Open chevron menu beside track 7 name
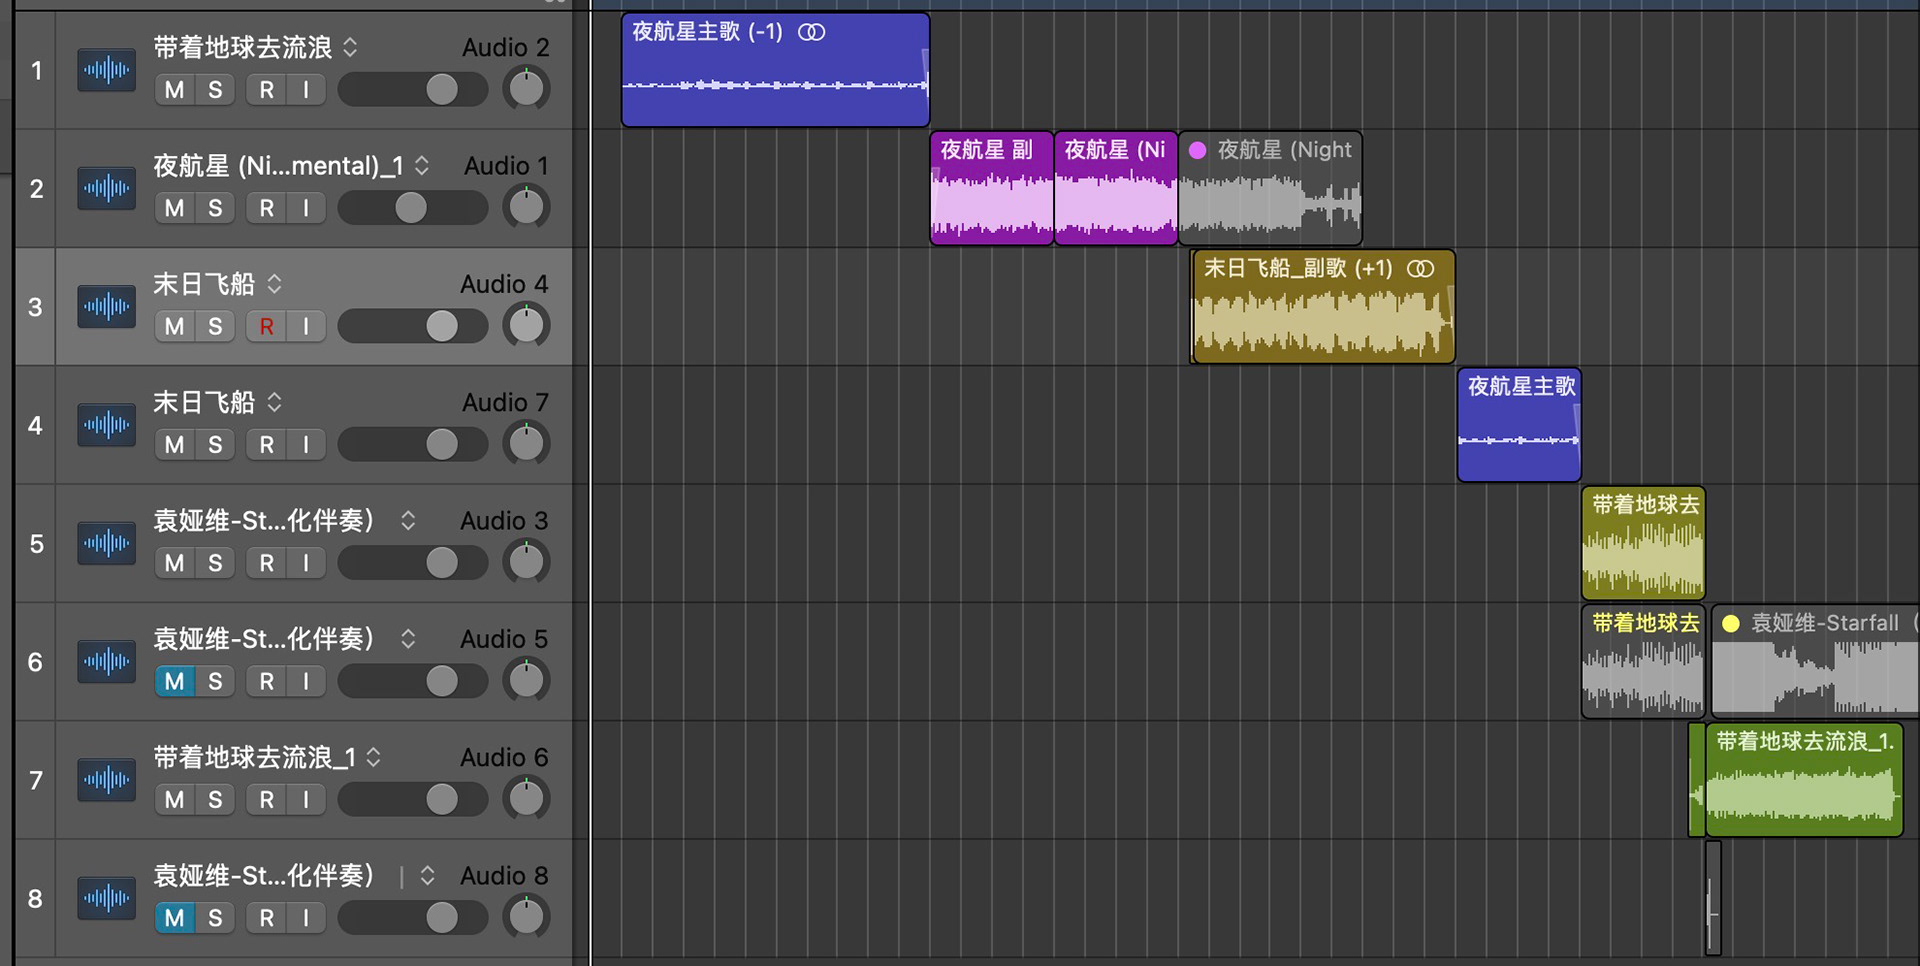The height and width of the screenshot is (966, 1920). coord(373,757)
